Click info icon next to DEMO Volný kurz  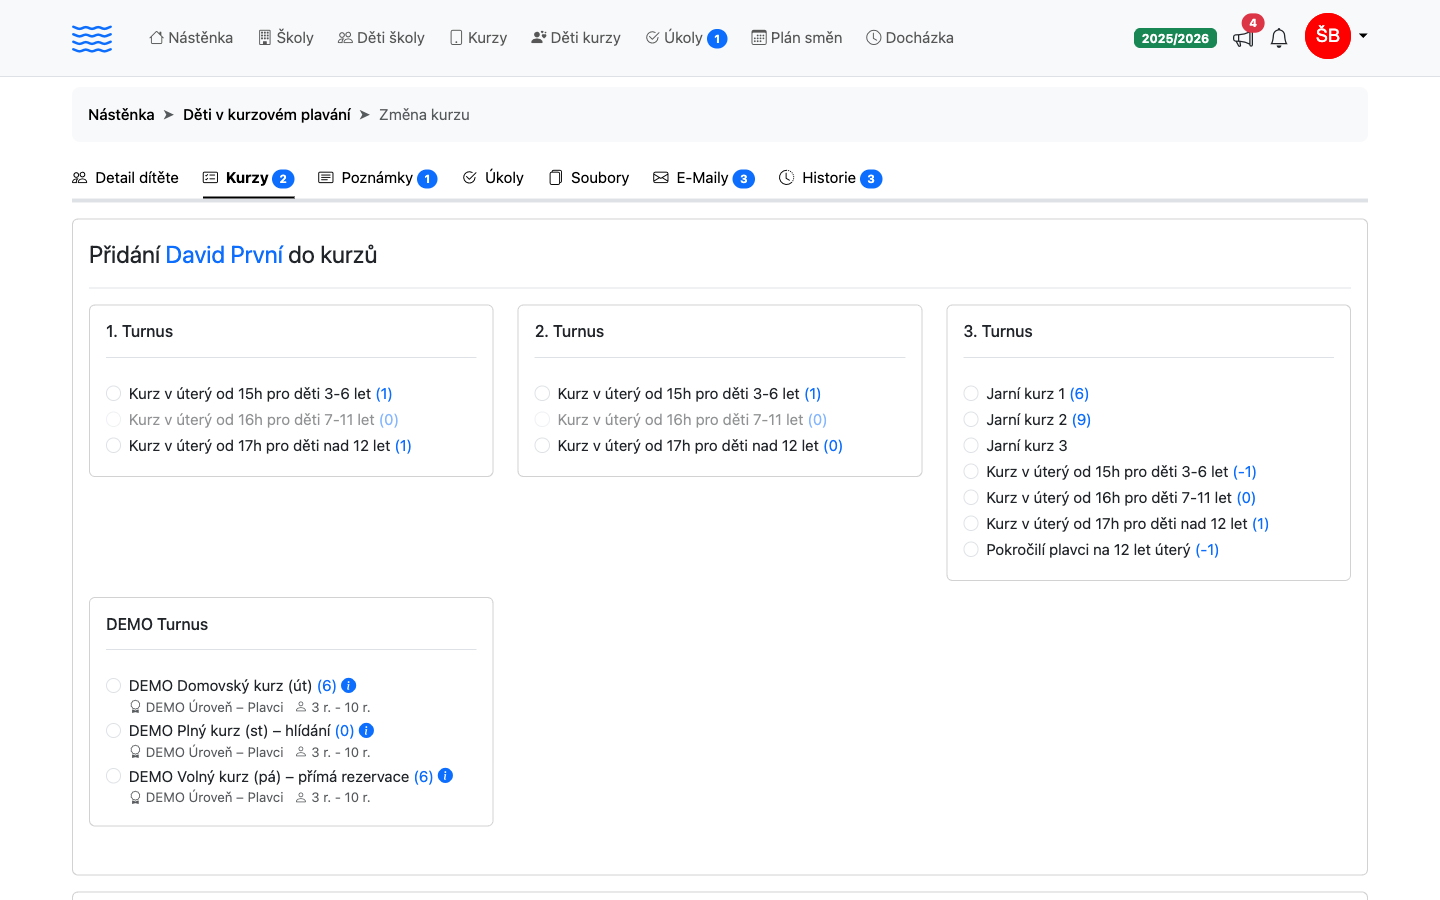tap(446, 775)
